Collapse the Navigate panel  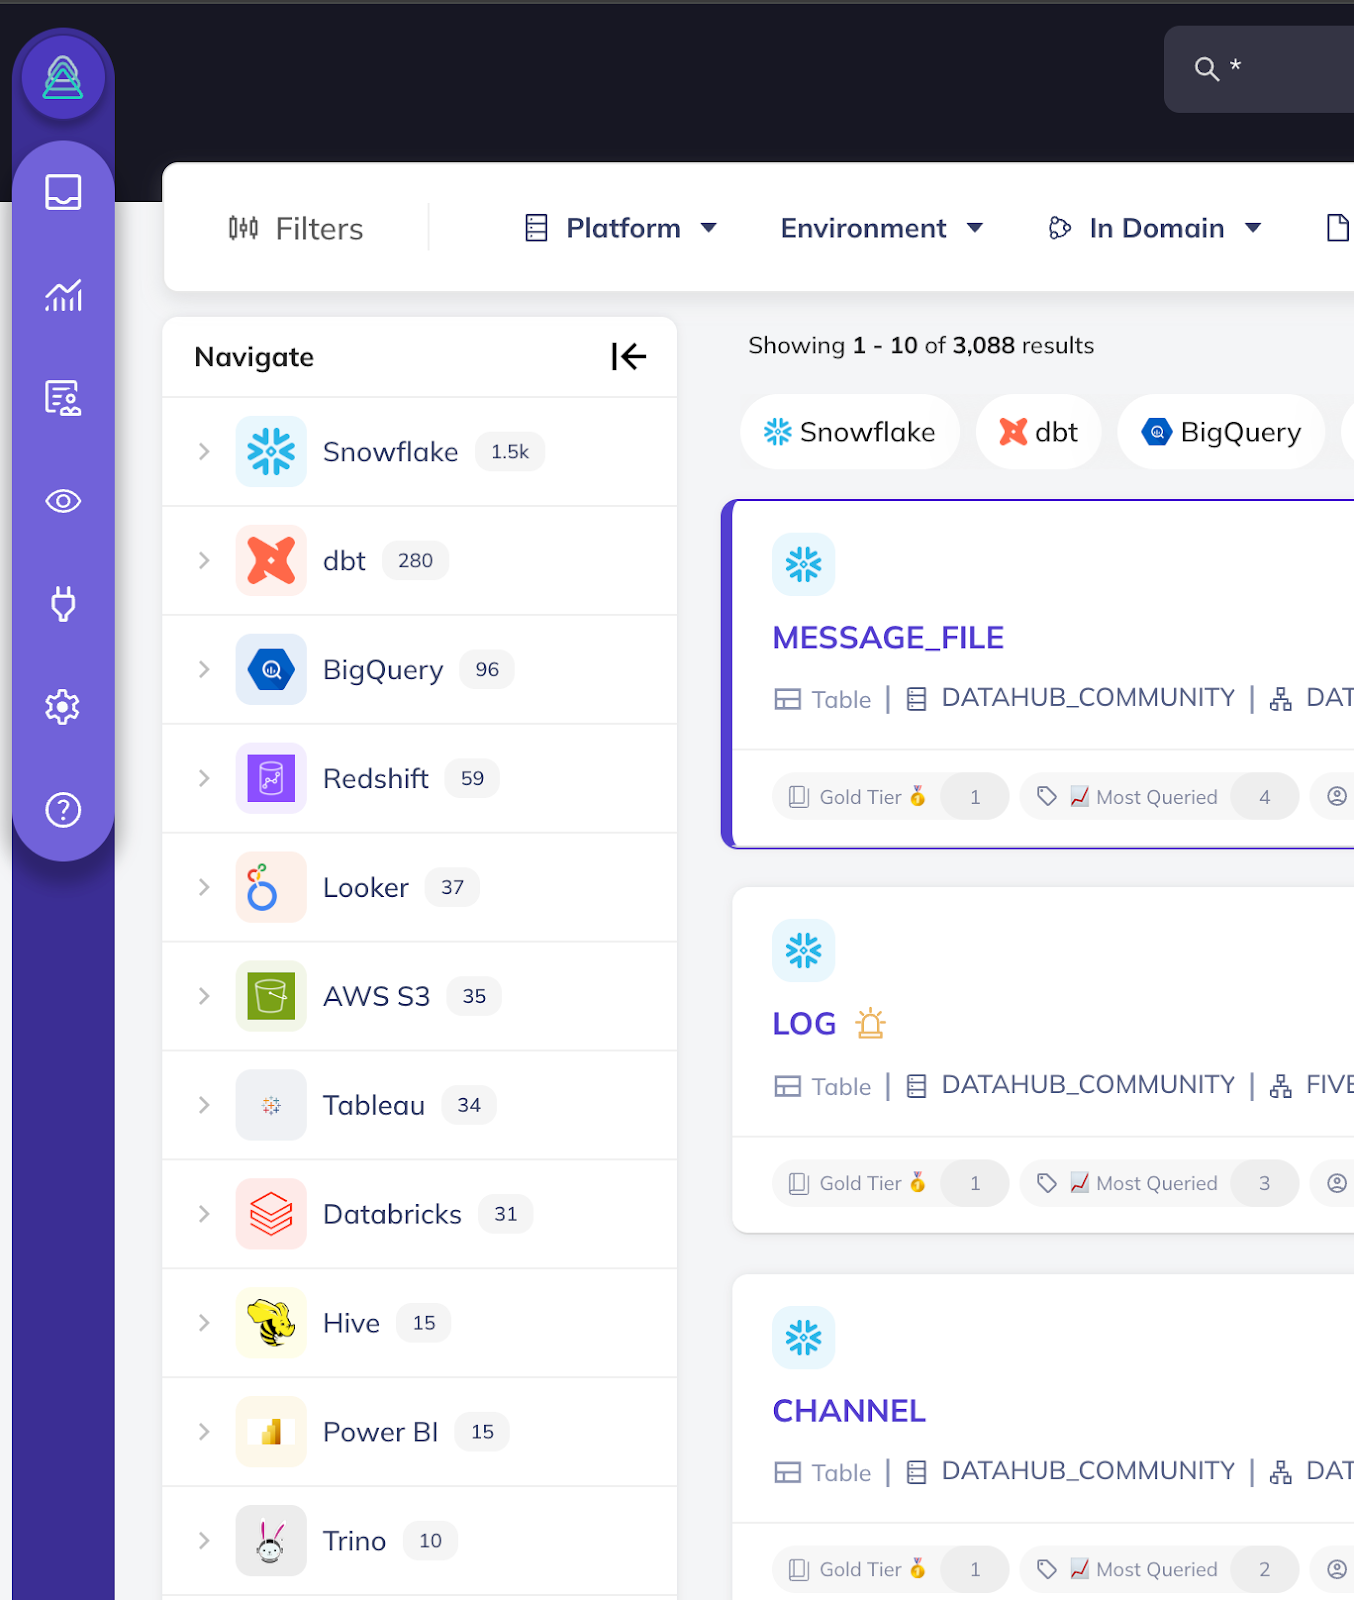(629, 356)
